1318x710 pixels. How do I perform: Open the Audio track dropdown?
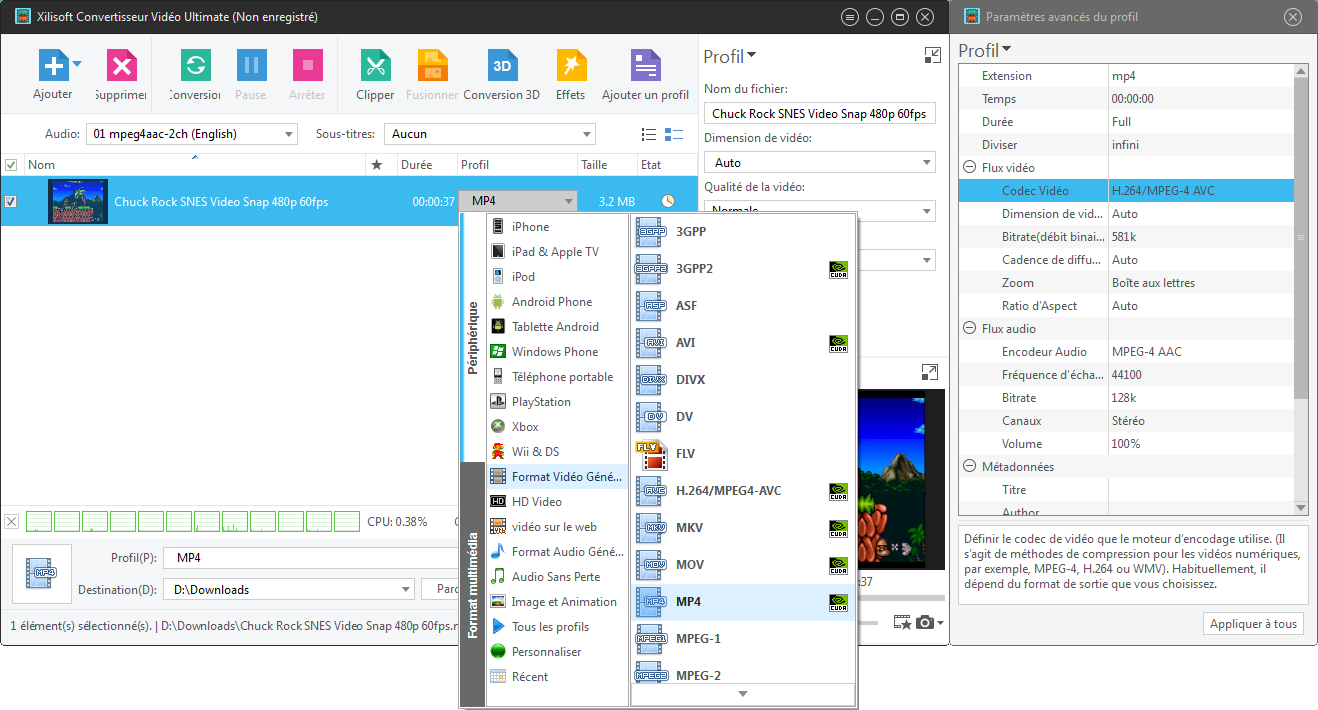point(192,134)
